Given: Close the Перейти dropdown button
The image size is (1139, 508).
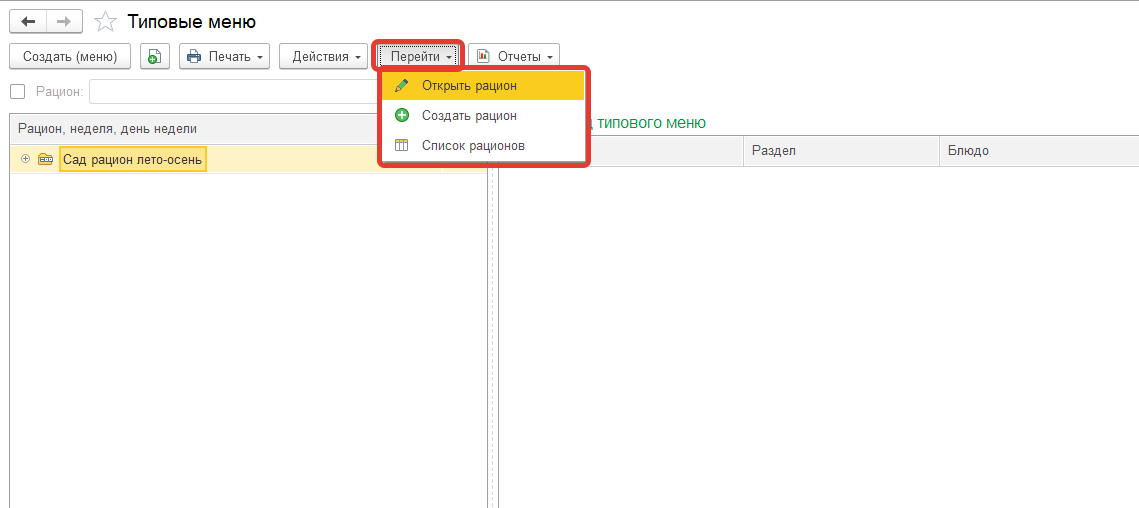Looking at the screenshot, I should pyautogui.click(x=417, y=57).
